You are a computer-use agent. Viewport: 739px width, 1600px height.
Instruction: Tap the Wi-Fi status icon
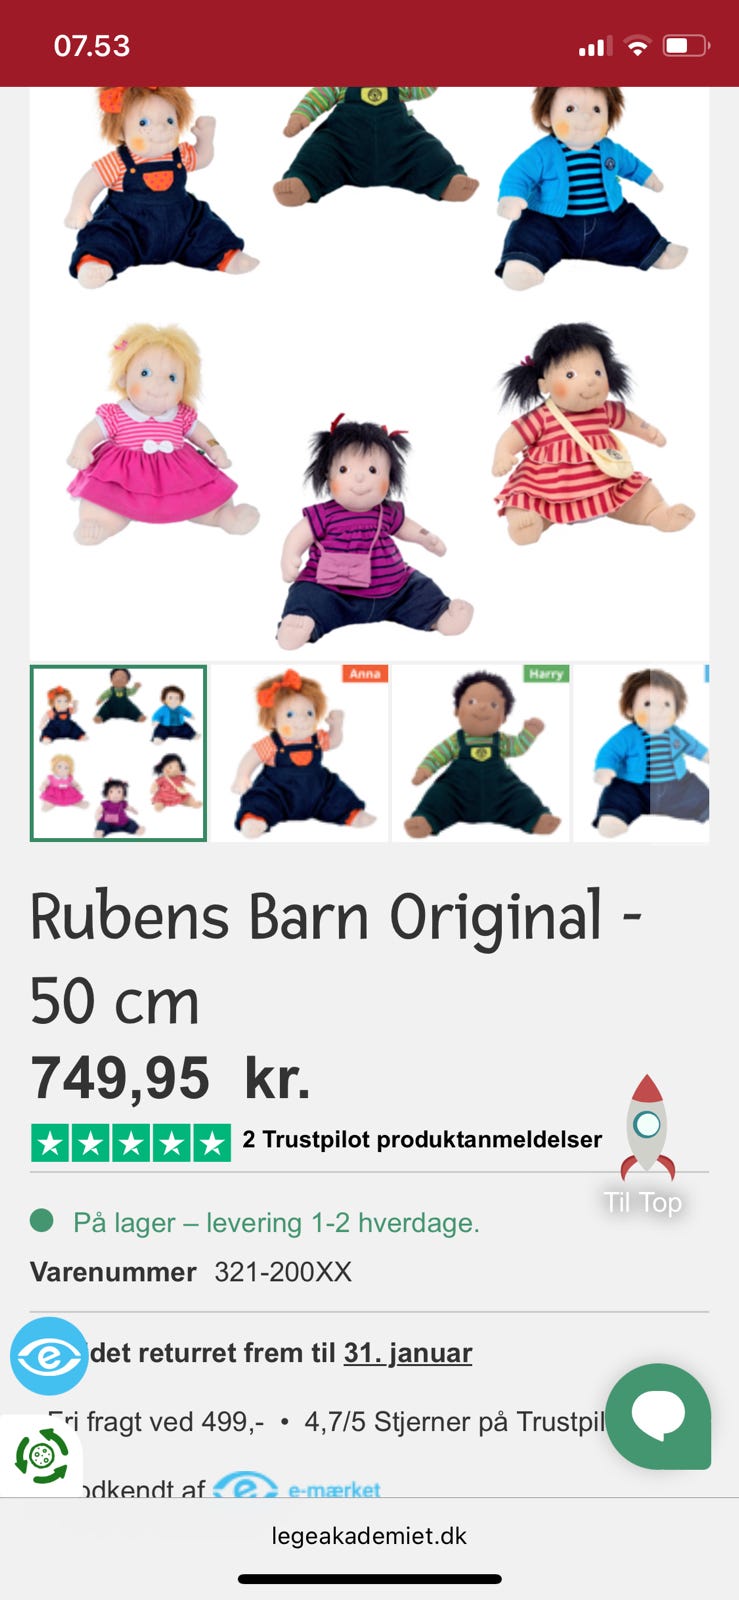click(637, 46)
